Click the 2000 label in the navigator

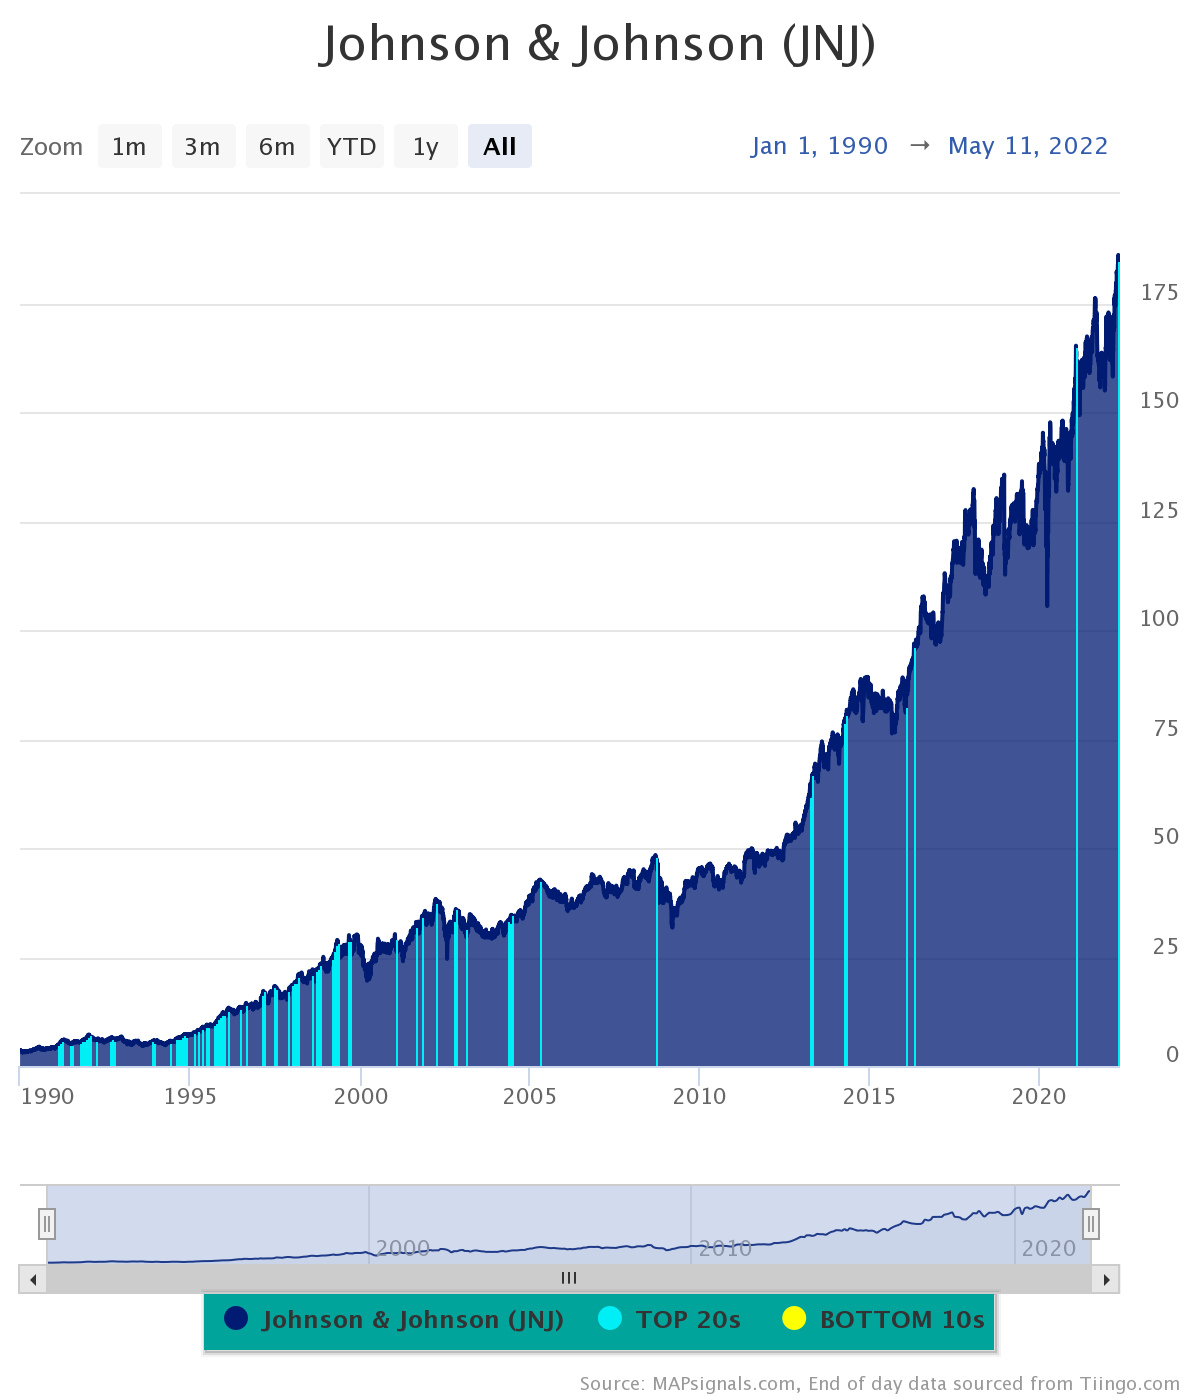[403, 1248]
